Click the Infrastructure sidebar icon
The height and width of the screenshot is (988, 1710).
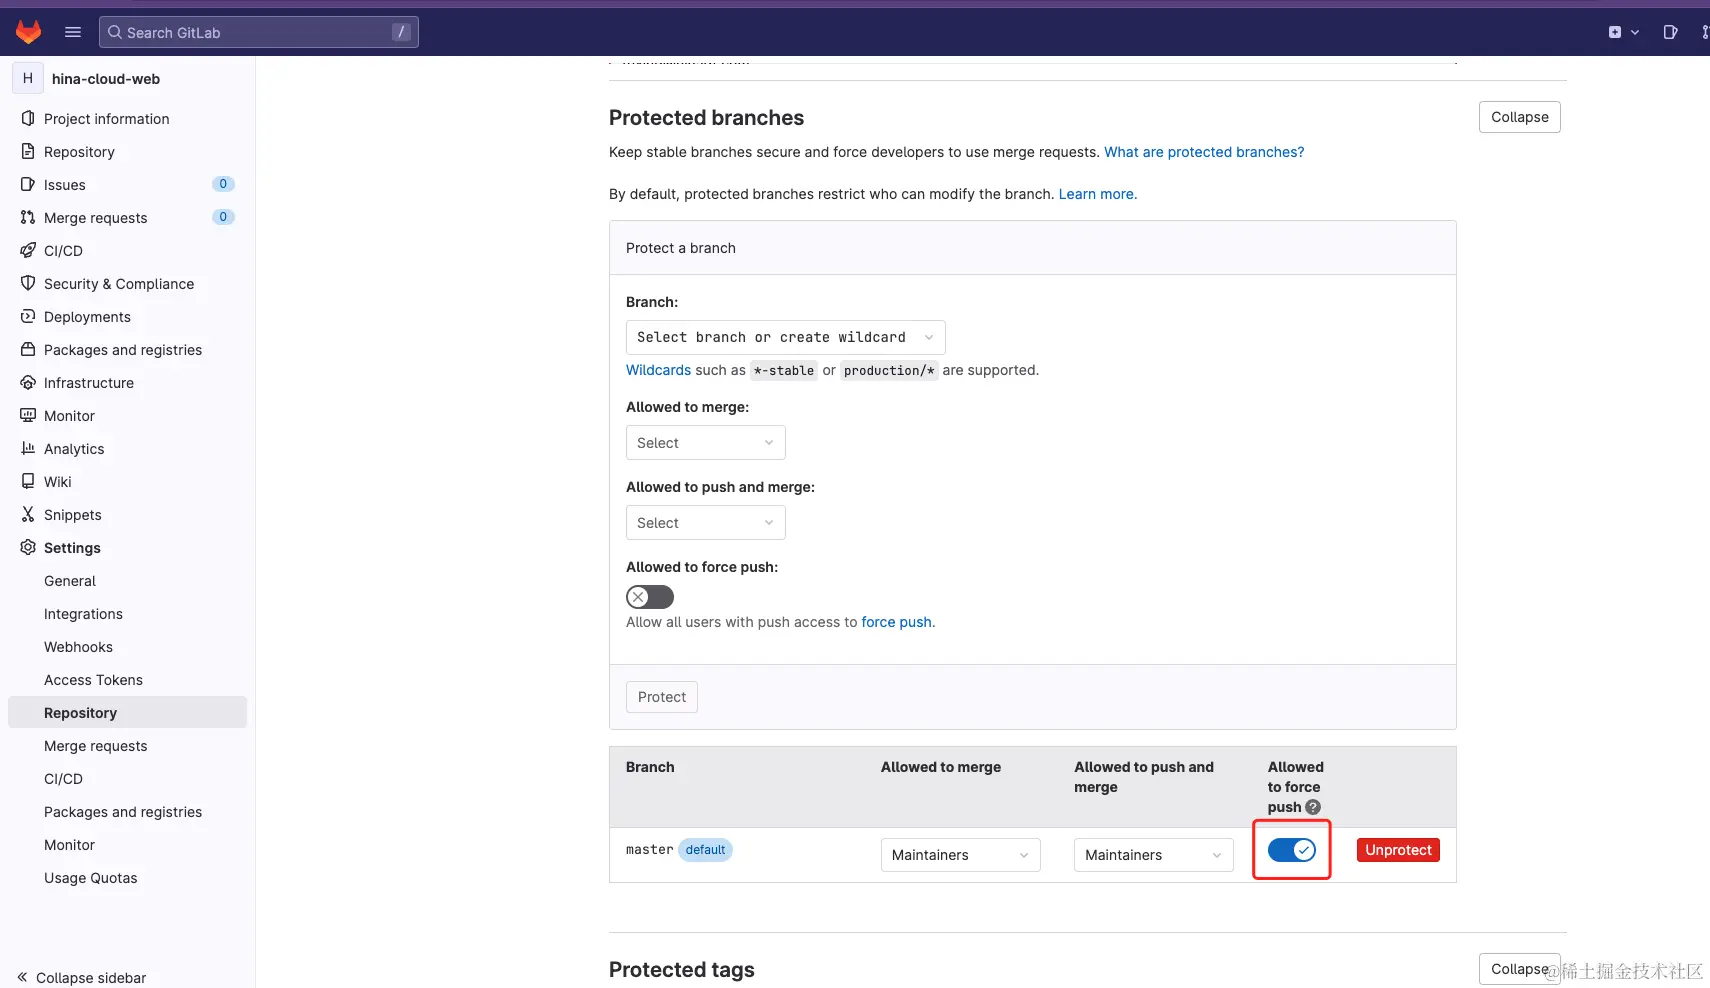28,382
